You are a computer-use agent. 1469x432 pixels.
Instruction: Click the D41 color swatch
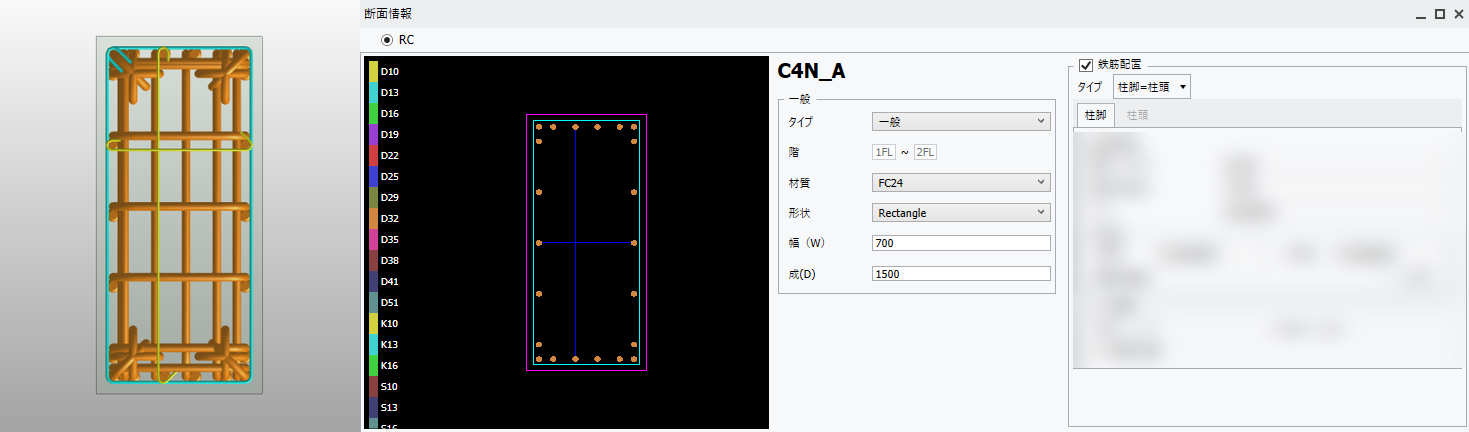tap(373, 281)
